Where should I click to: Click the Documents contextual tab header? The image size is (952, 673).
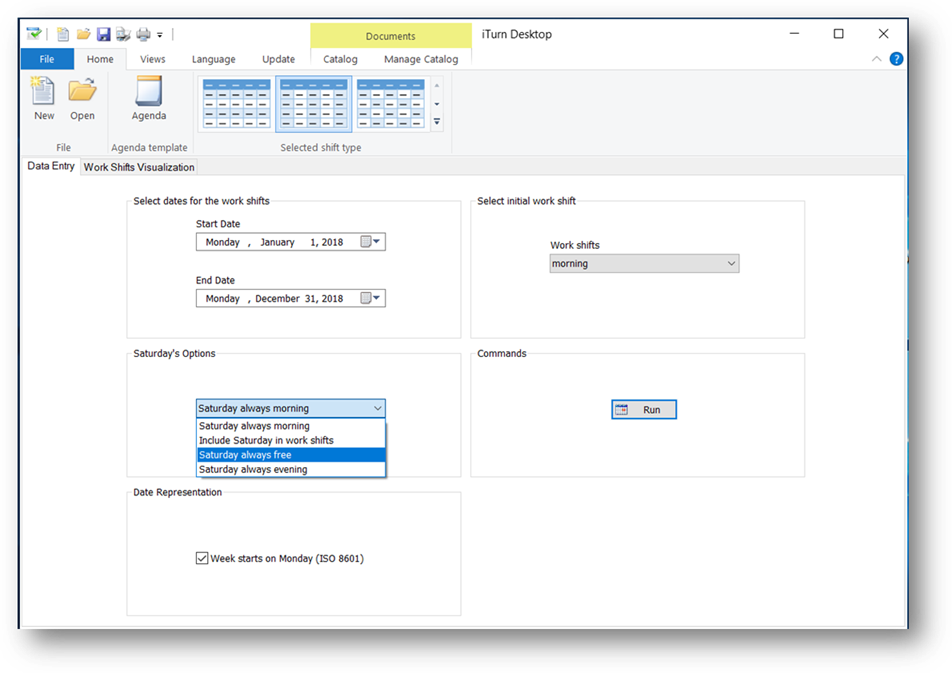(390, 36)
